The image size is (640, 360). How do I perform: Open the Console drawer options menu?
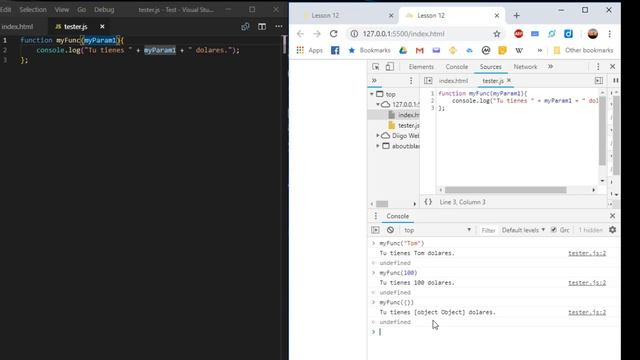[x=376, y=216]
